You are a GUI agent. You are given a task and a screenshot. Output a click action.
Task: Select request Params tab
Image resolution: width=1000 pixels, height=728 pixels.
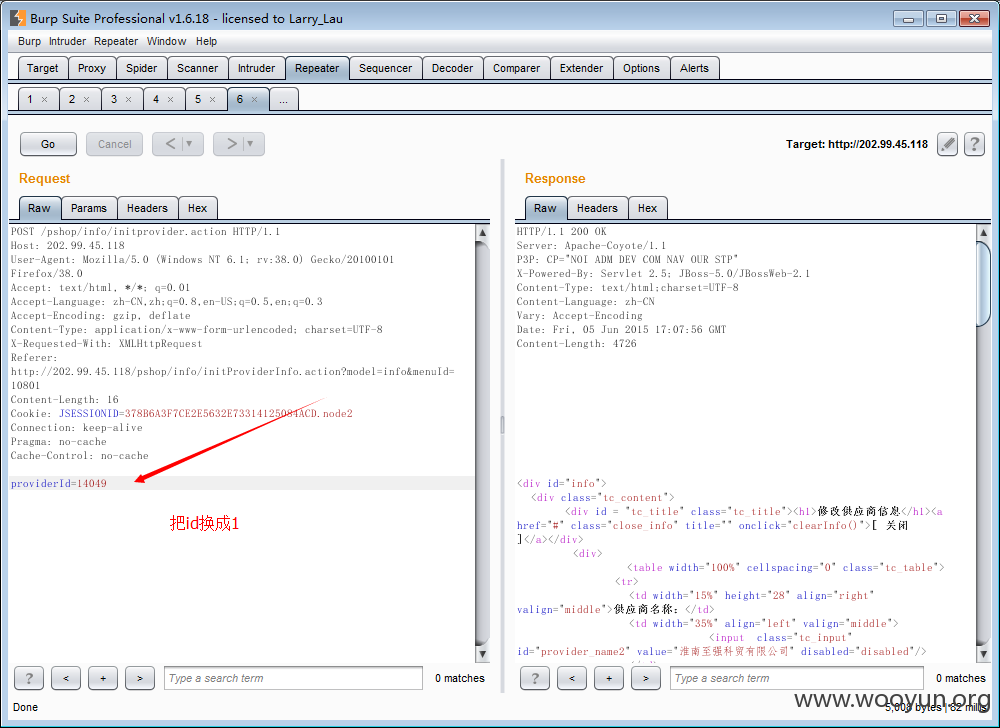point(89,208)
